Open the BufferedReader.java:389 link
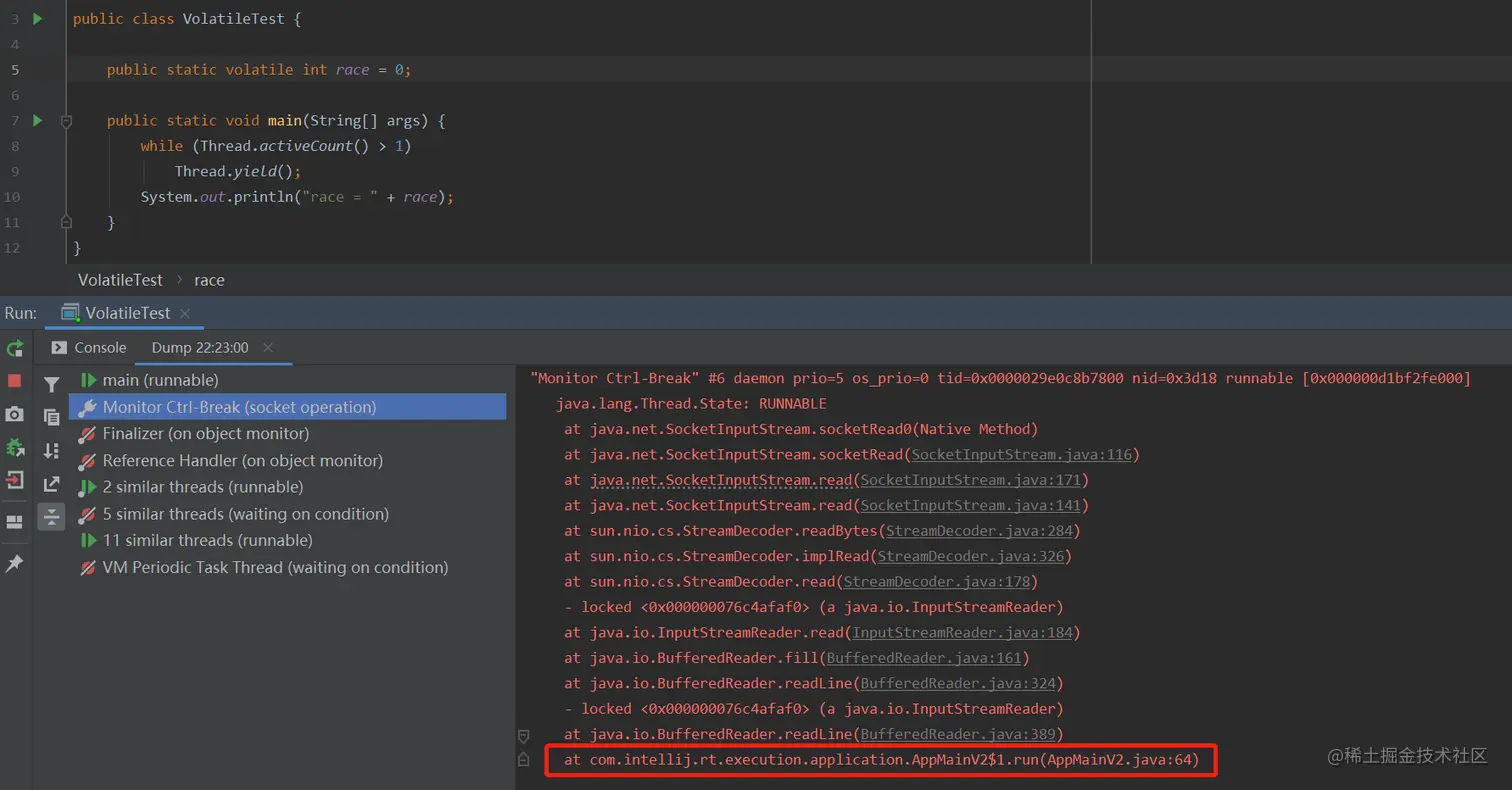This screenshot has height=790, width=1512. (x=957, y=734)
